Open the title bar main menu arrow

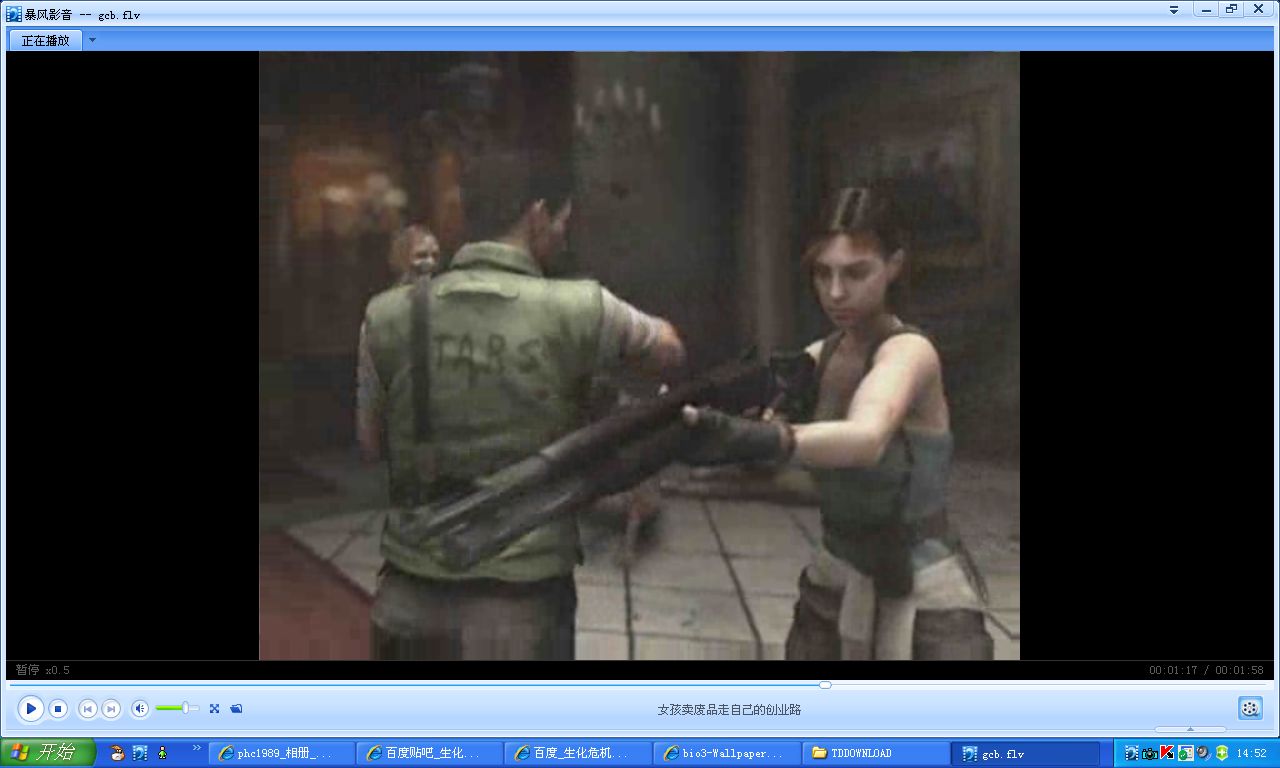pos(1173,10)
